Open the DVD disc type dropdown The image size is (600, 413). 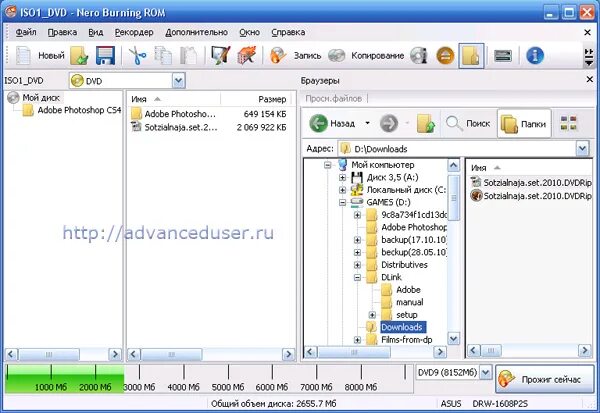179,81
